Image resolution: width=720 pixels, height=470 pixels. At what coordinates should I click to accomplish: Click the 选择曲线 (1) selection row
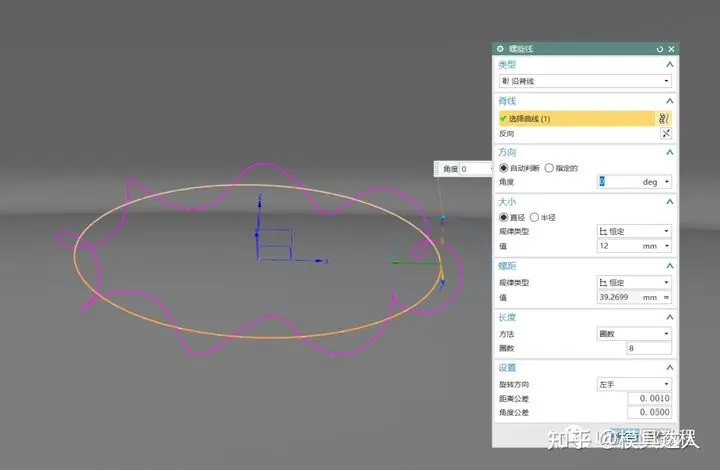click(577, 118)
